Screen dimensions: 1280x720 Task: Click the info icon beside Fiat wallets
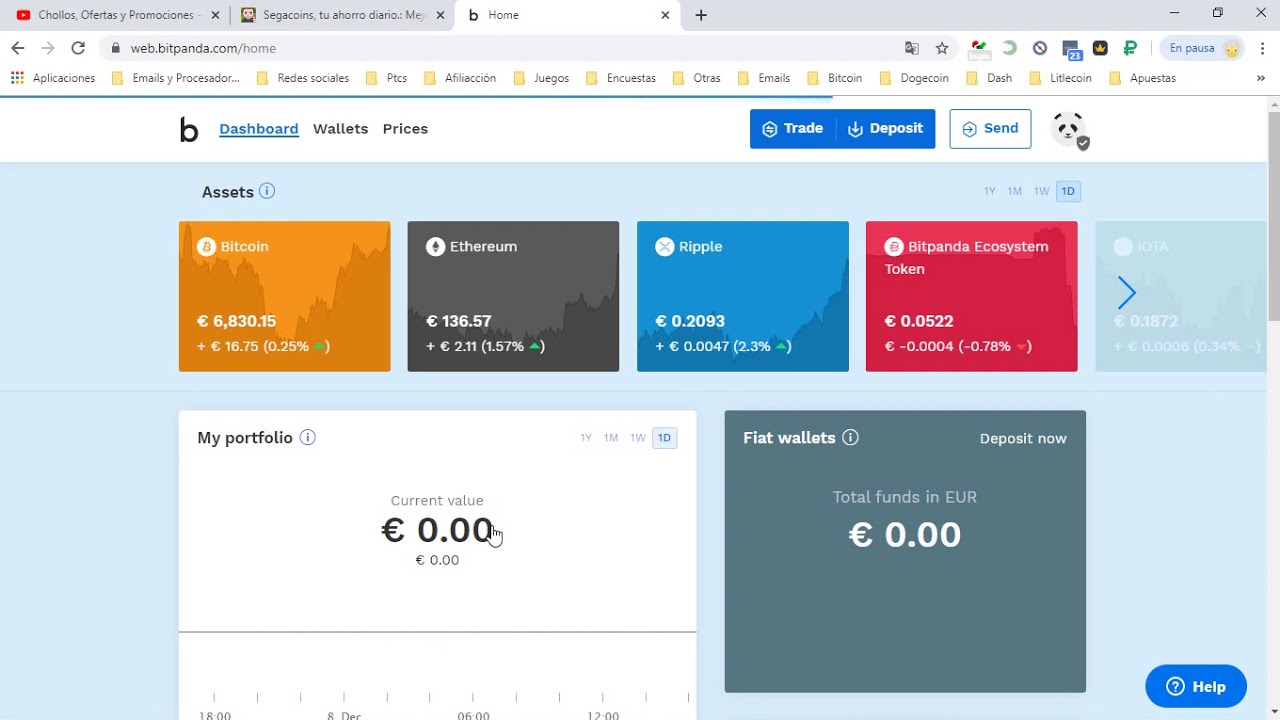(850, 437)
